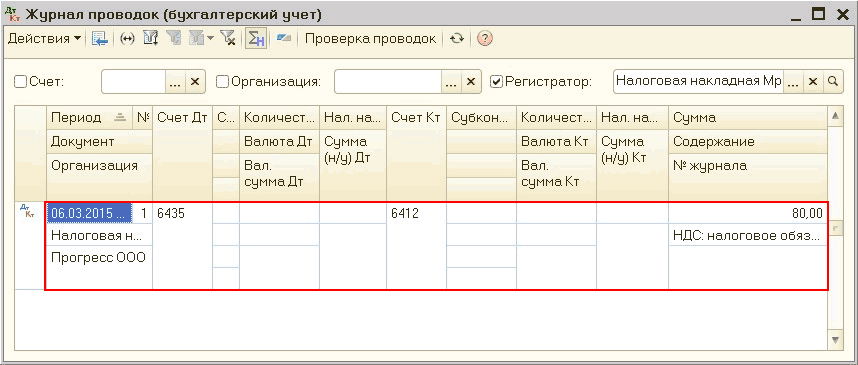The height and width of the screenshot is (365, 858).
Task: Clear the Организация filter field
Action: pos(471,82)
